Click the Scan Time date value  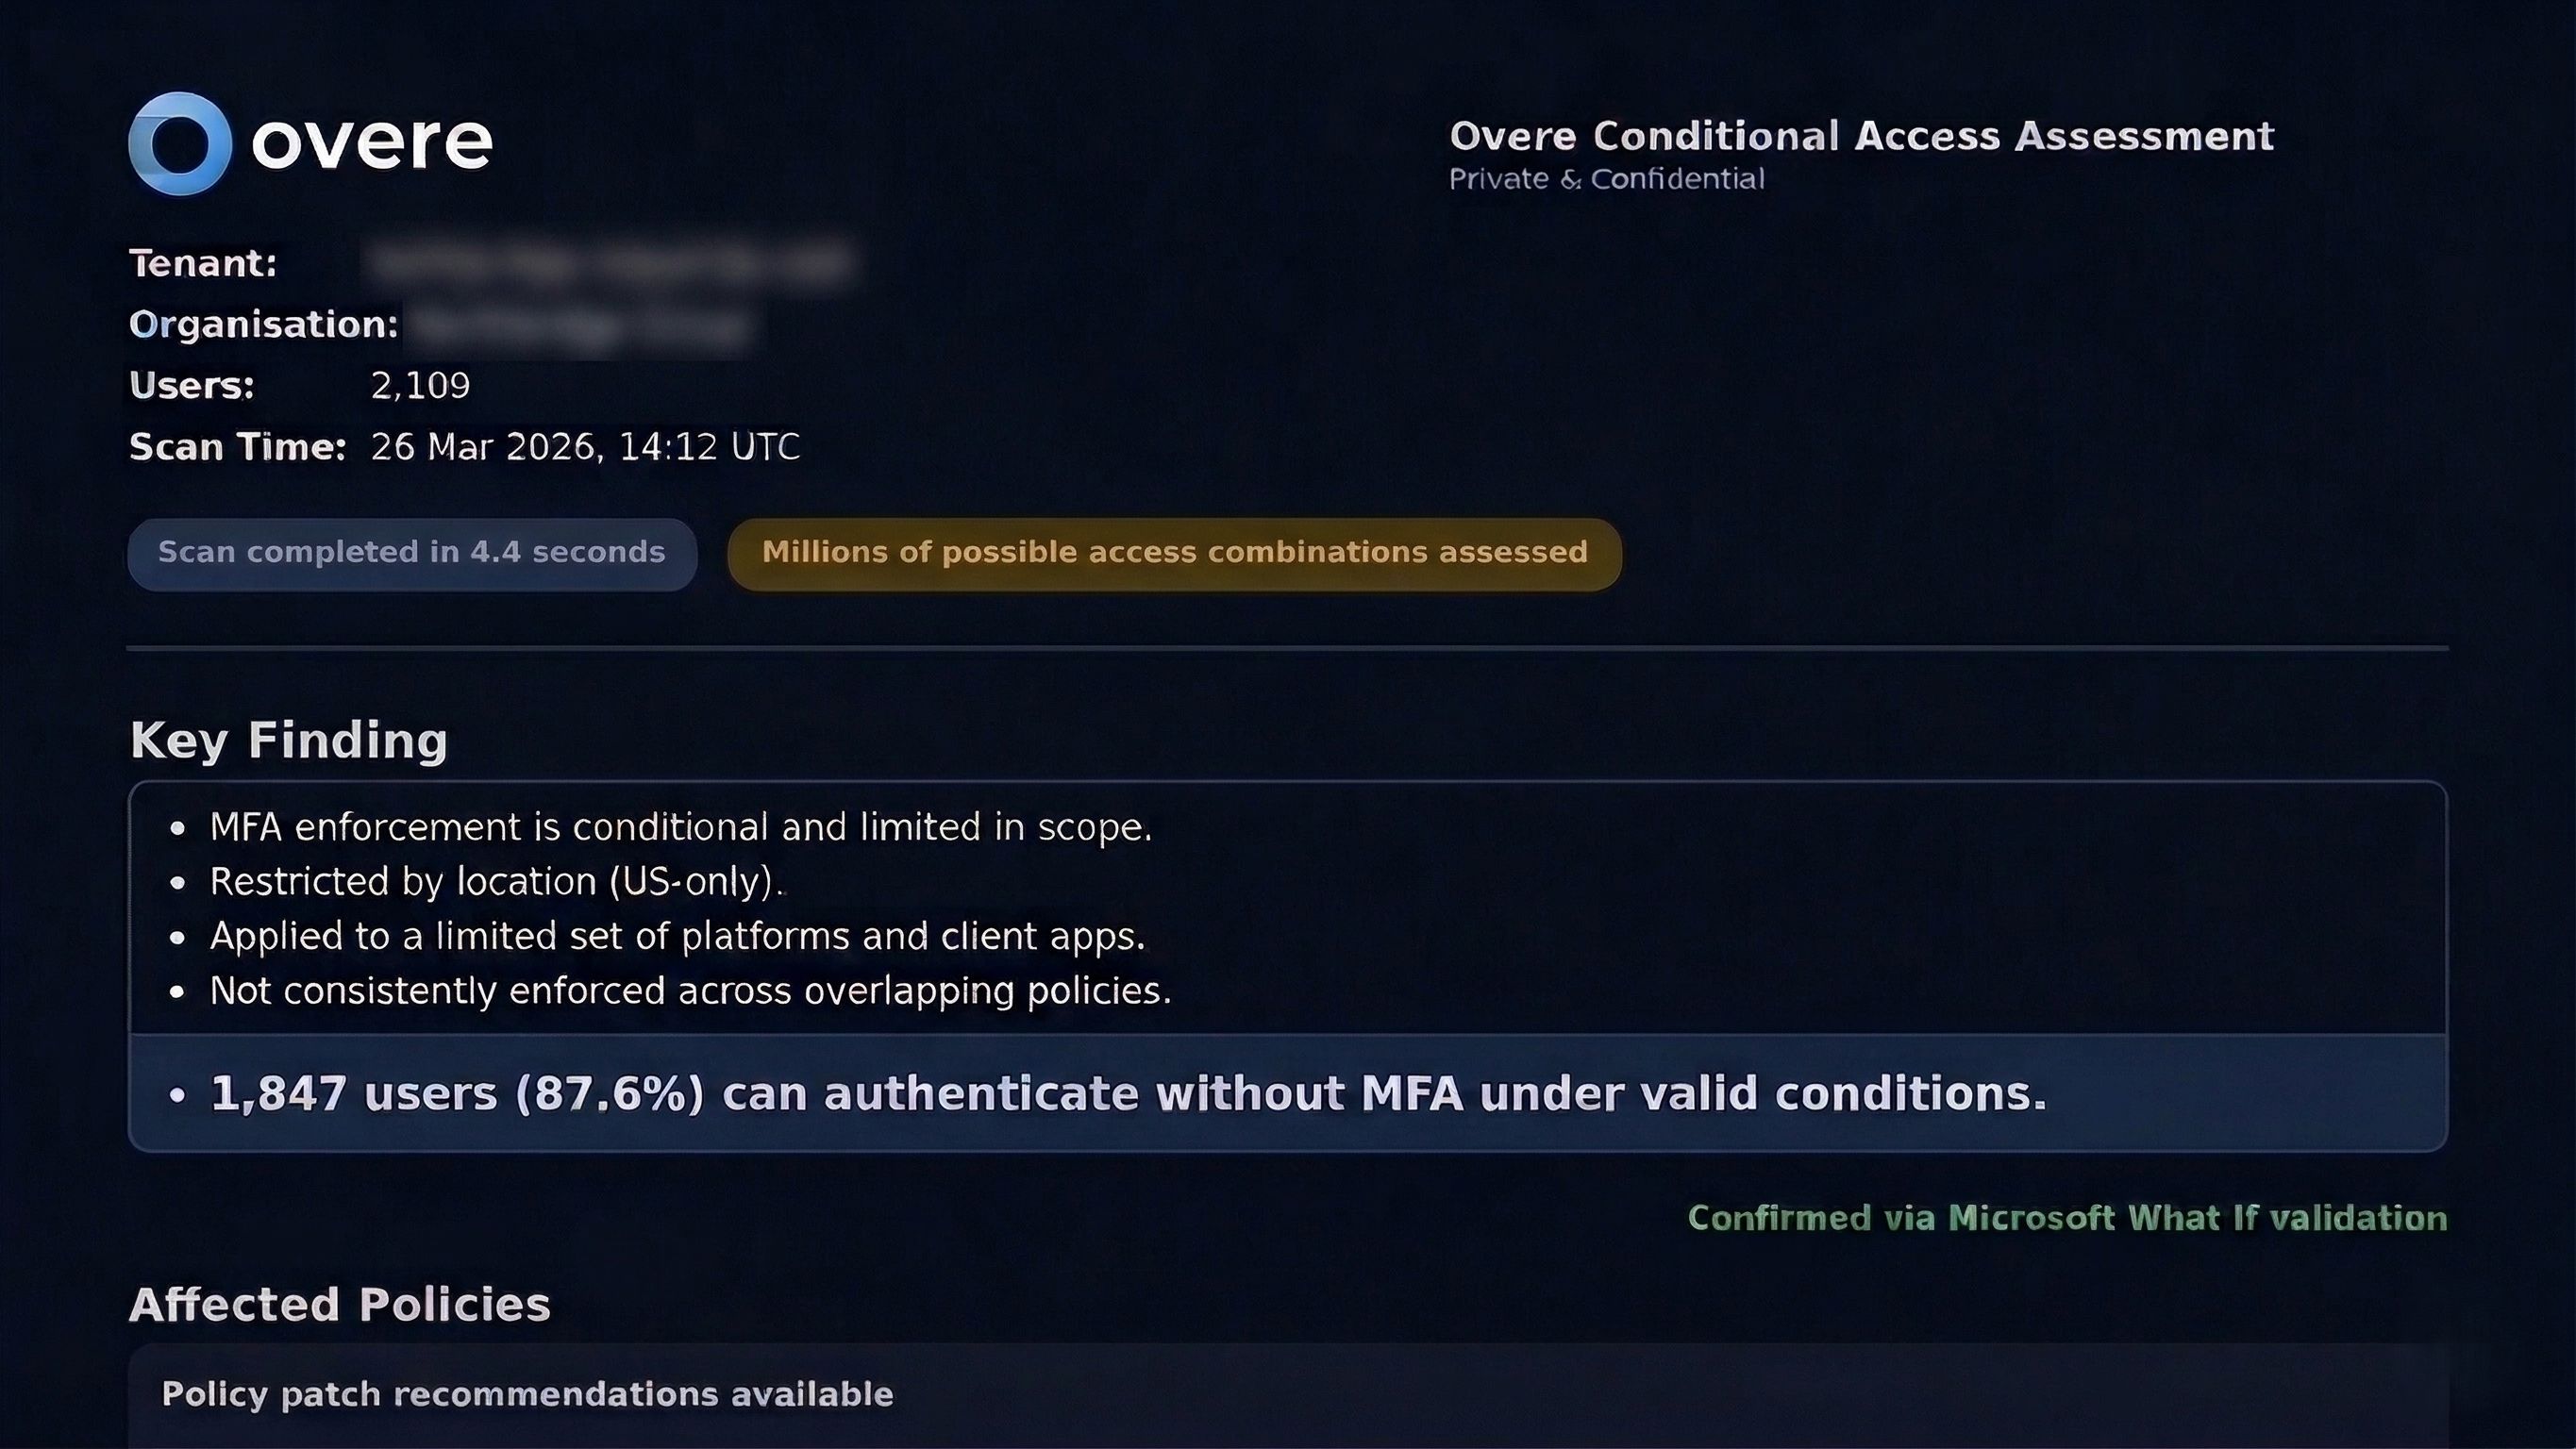[585, 447]
